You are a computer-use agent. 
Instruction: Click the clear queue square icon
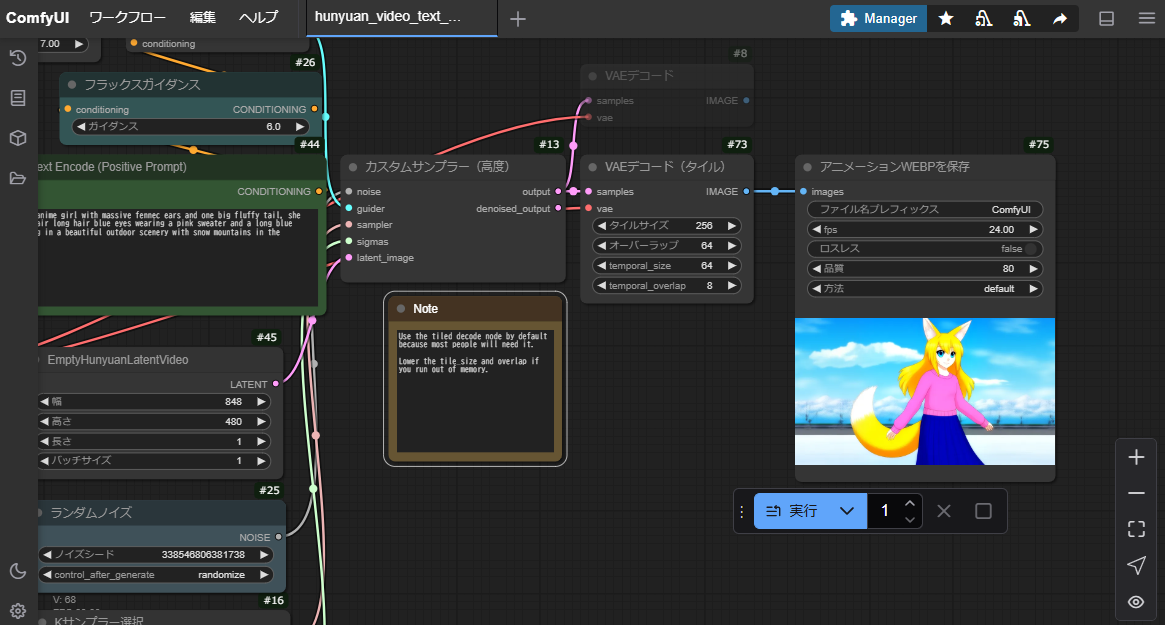983,511
